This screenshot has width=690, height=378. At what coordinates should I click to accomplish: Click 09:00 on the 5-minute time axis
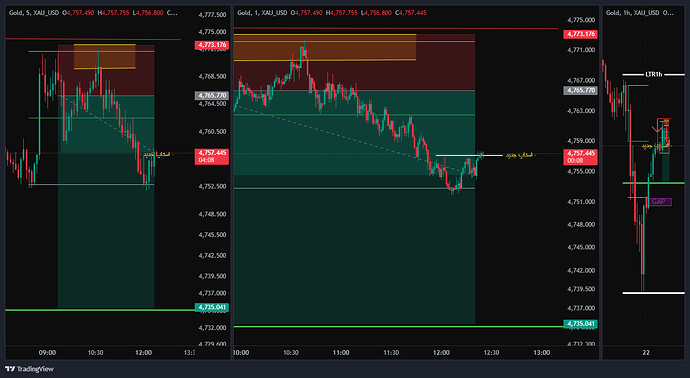47,353
